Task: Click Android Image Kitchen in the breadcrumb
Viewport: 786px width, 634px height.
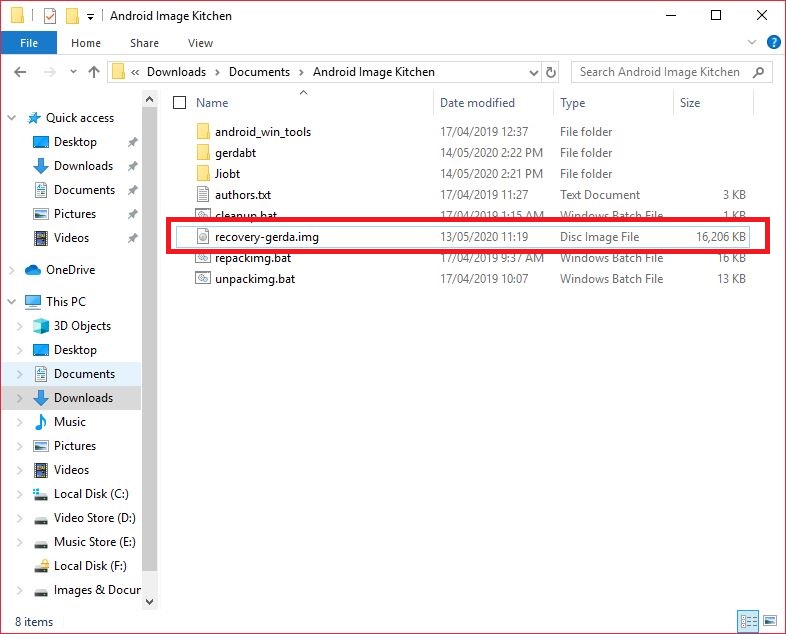Action: click(x=373, y=72)
